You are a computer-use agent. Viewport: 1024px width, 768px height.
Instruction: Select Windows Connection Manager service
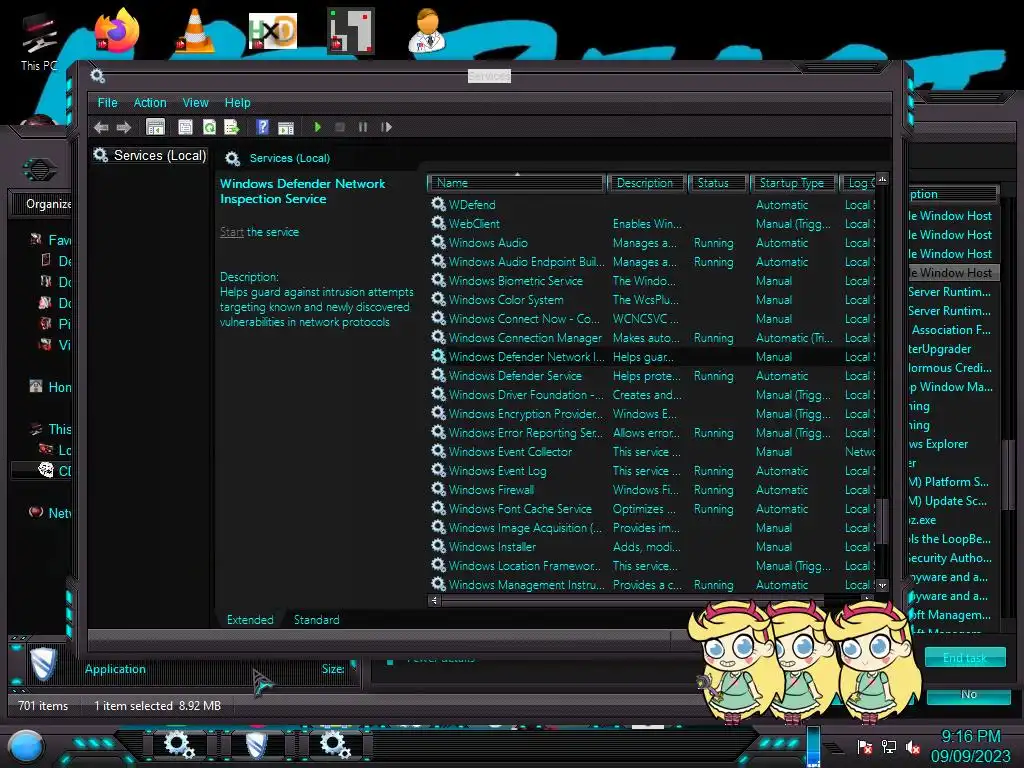tap(652, 338)
